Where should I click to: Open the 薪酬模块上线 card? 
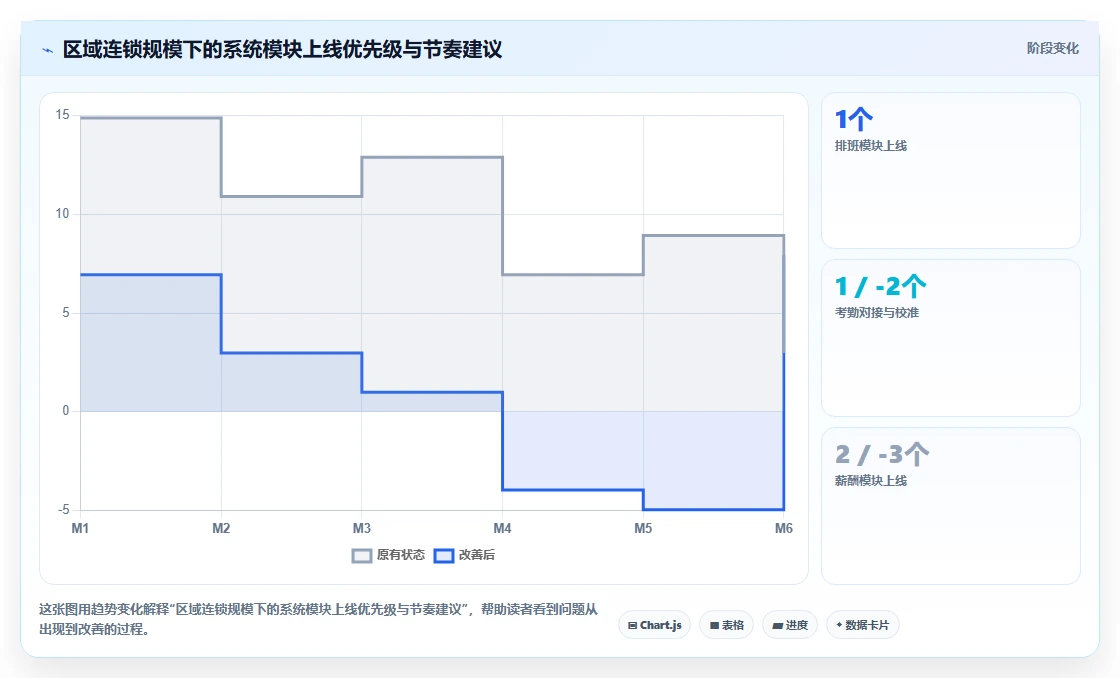pyautogui.click(x=951, y=506)
